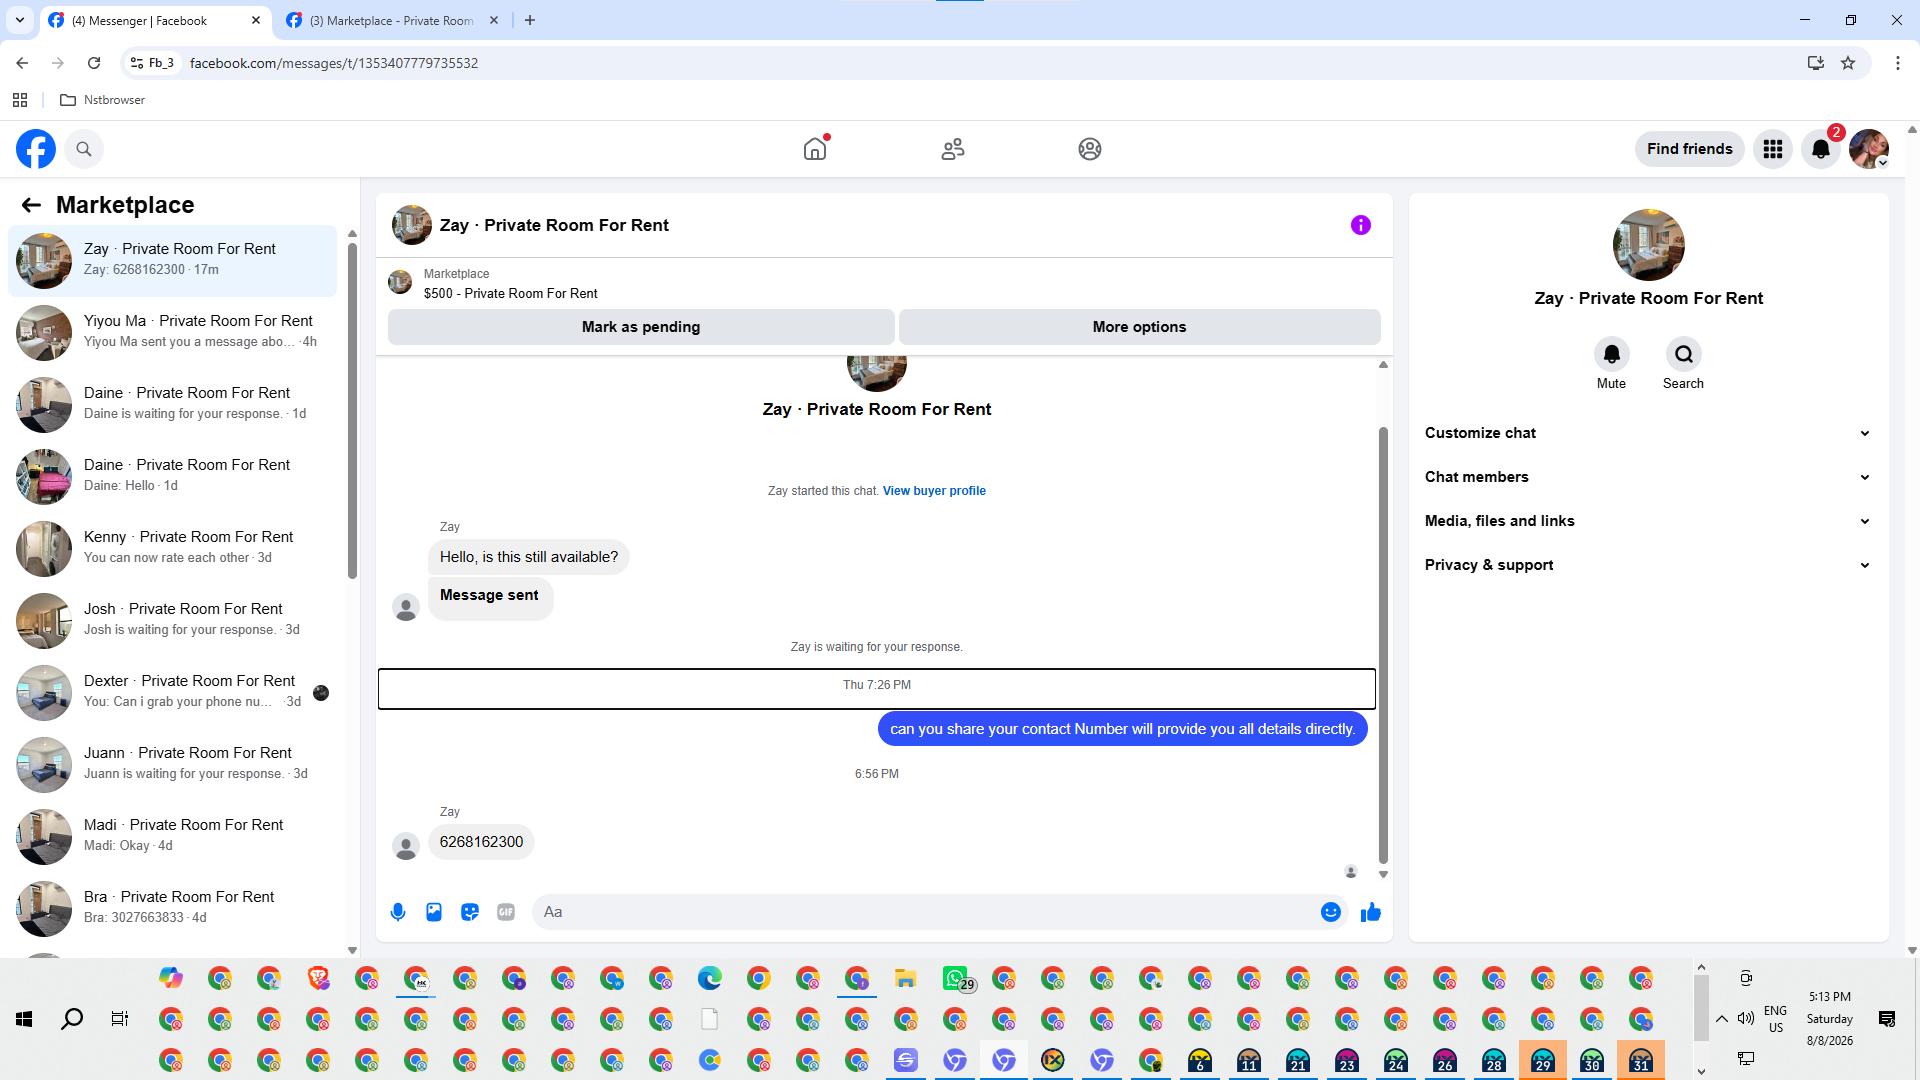The image size is (1920, 1080).
Task: Expand the Customize chat section
Action: tap(1648, 433)
